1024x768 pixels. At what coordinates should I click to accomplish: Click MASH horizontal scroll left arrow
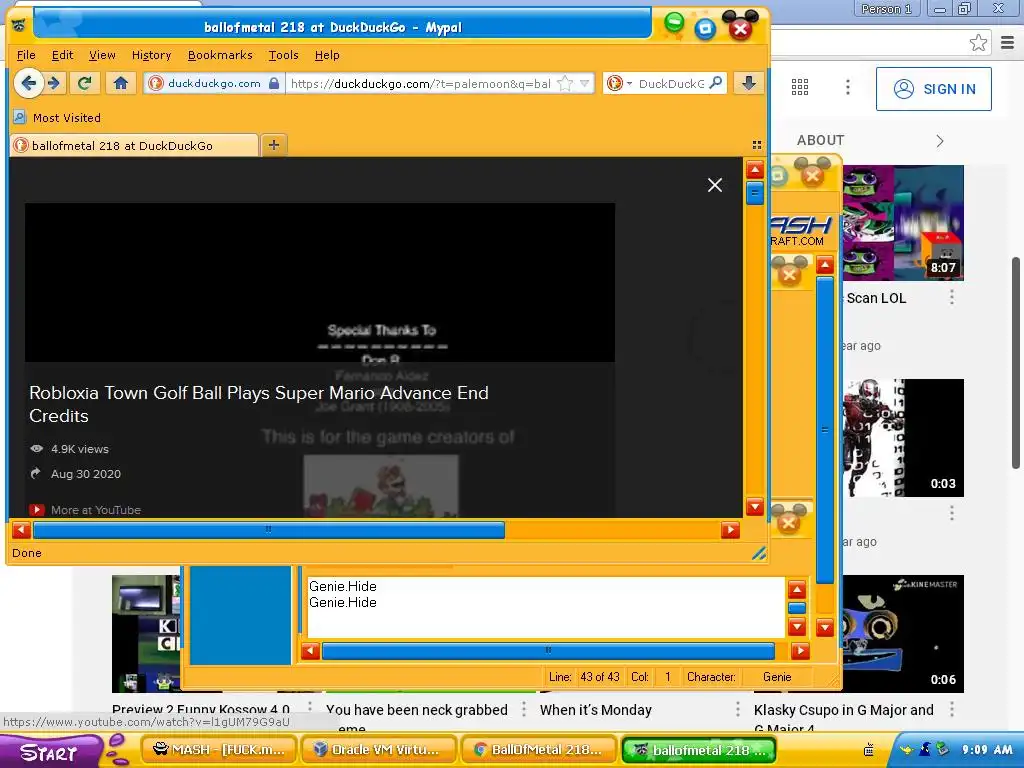310,651
